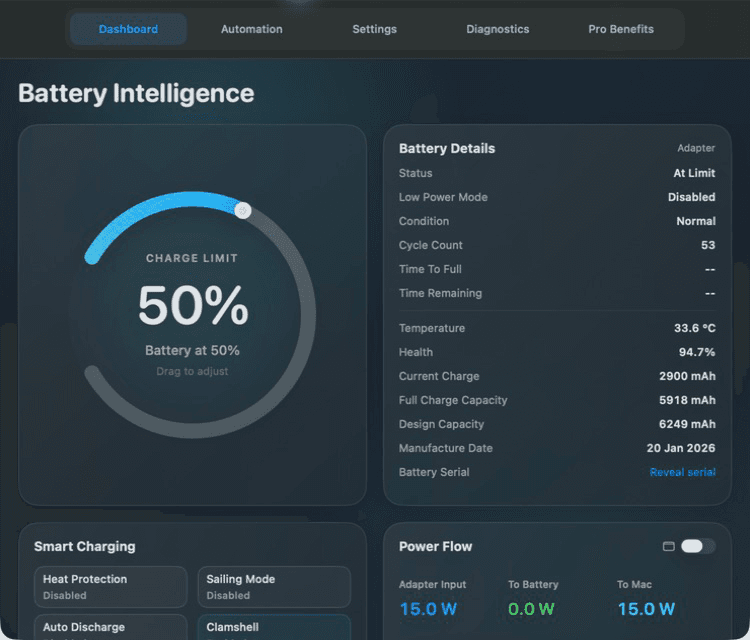Viewport: 750px width, 640px height.
Task: Click the To Mac 15.0 W reading
Action: 646,609
